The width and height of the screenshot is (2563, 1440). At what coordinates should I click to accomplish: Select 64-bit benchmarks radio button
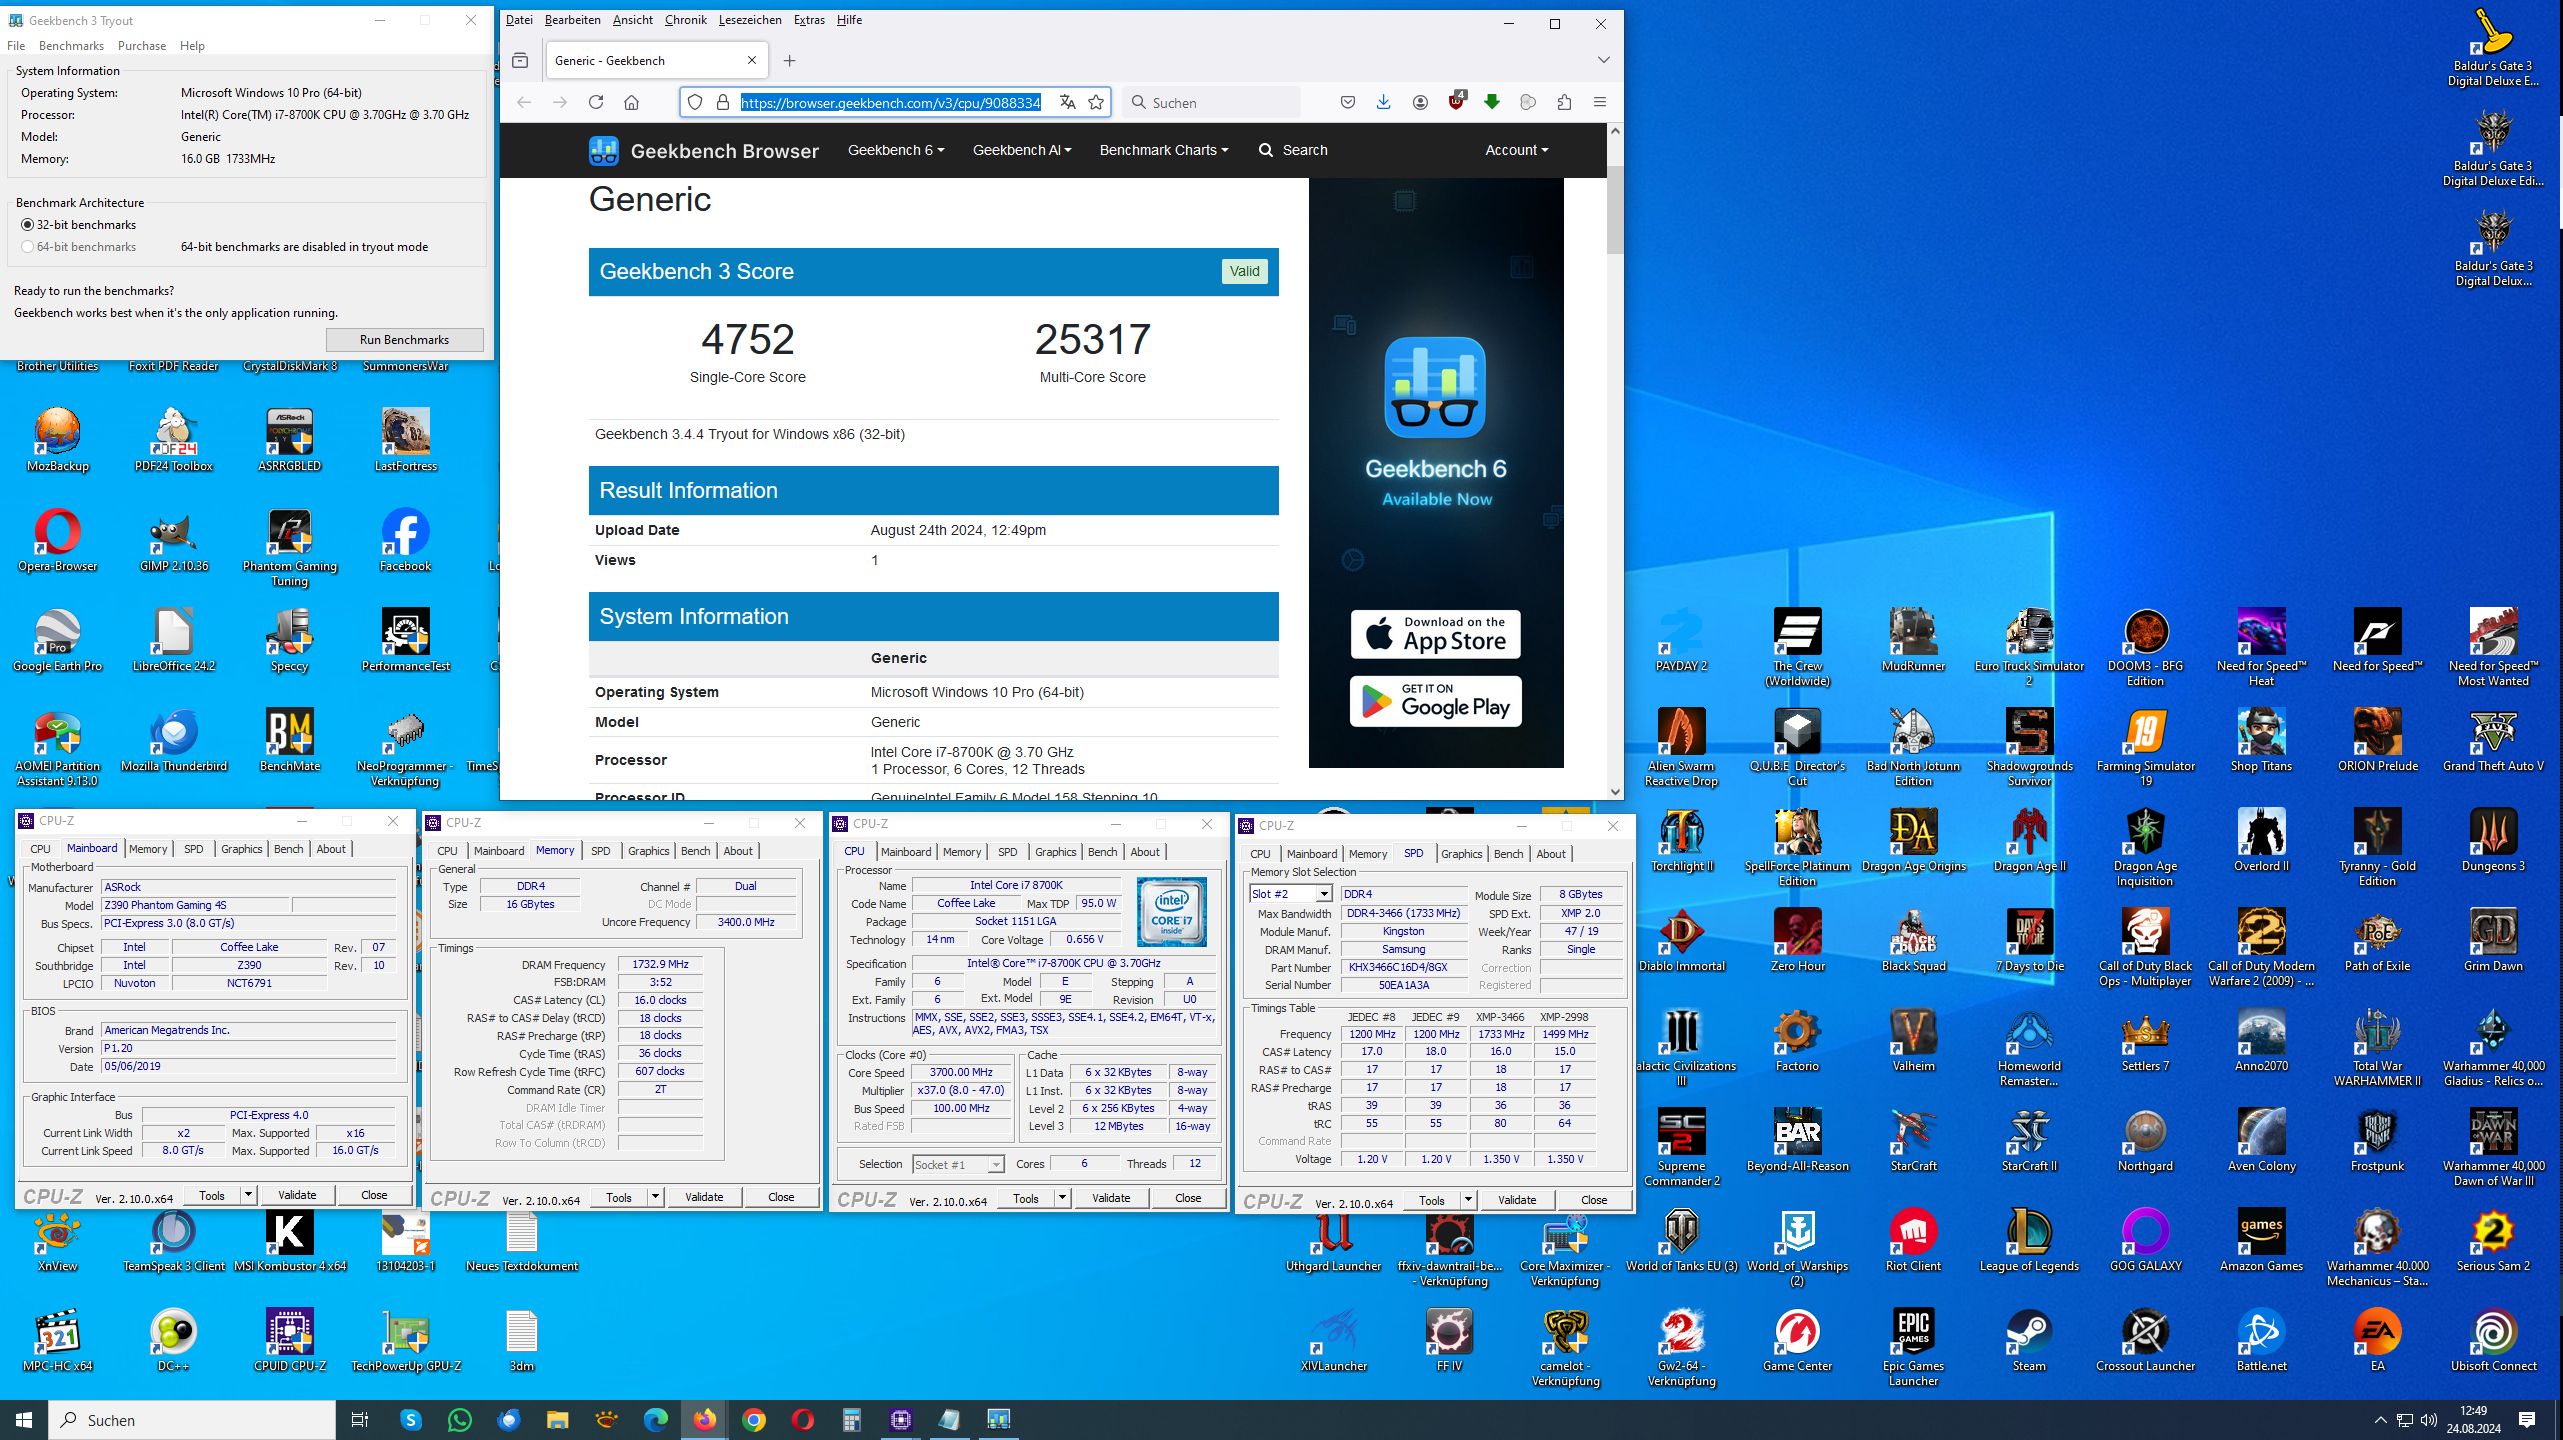(27, 247)
